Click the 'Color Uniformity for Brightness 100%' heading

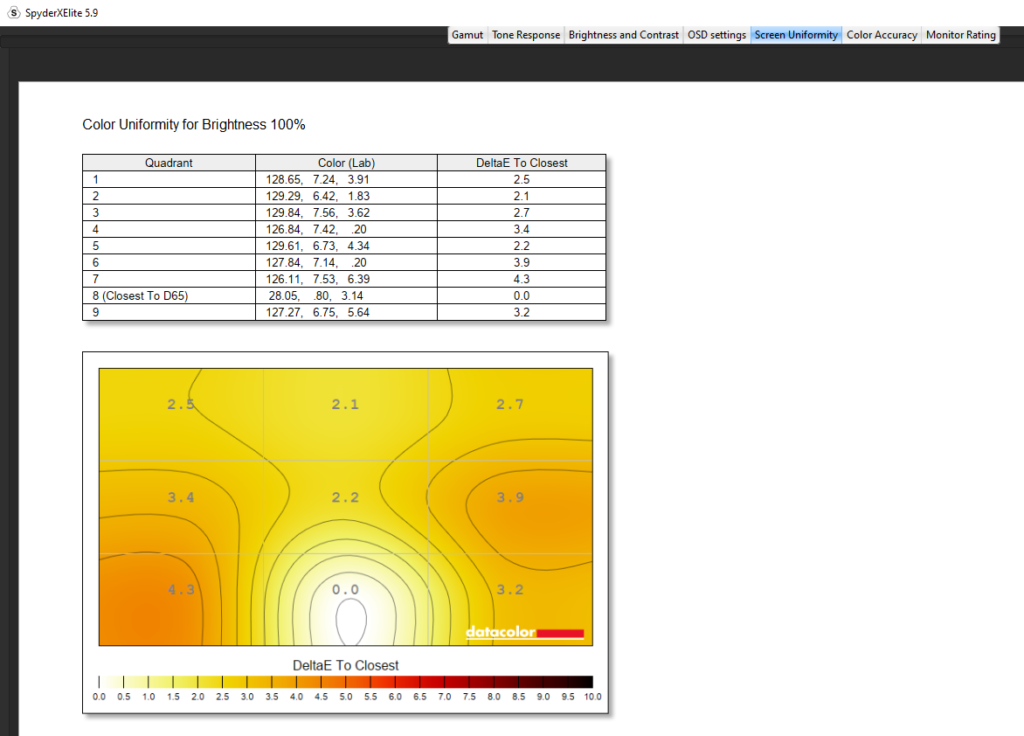click(193, 125)
